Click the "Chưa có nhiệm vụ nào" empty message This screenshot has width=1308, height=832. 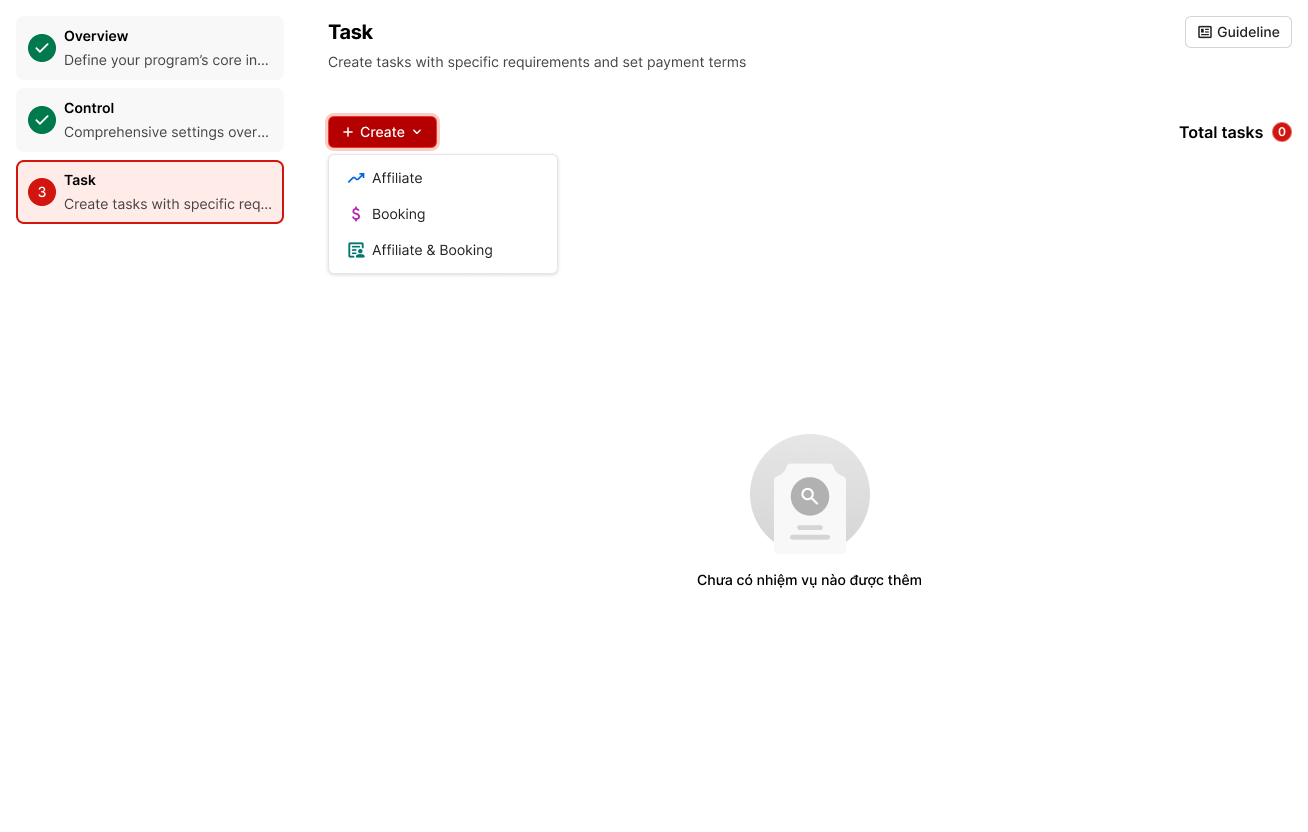coord(809,580)
